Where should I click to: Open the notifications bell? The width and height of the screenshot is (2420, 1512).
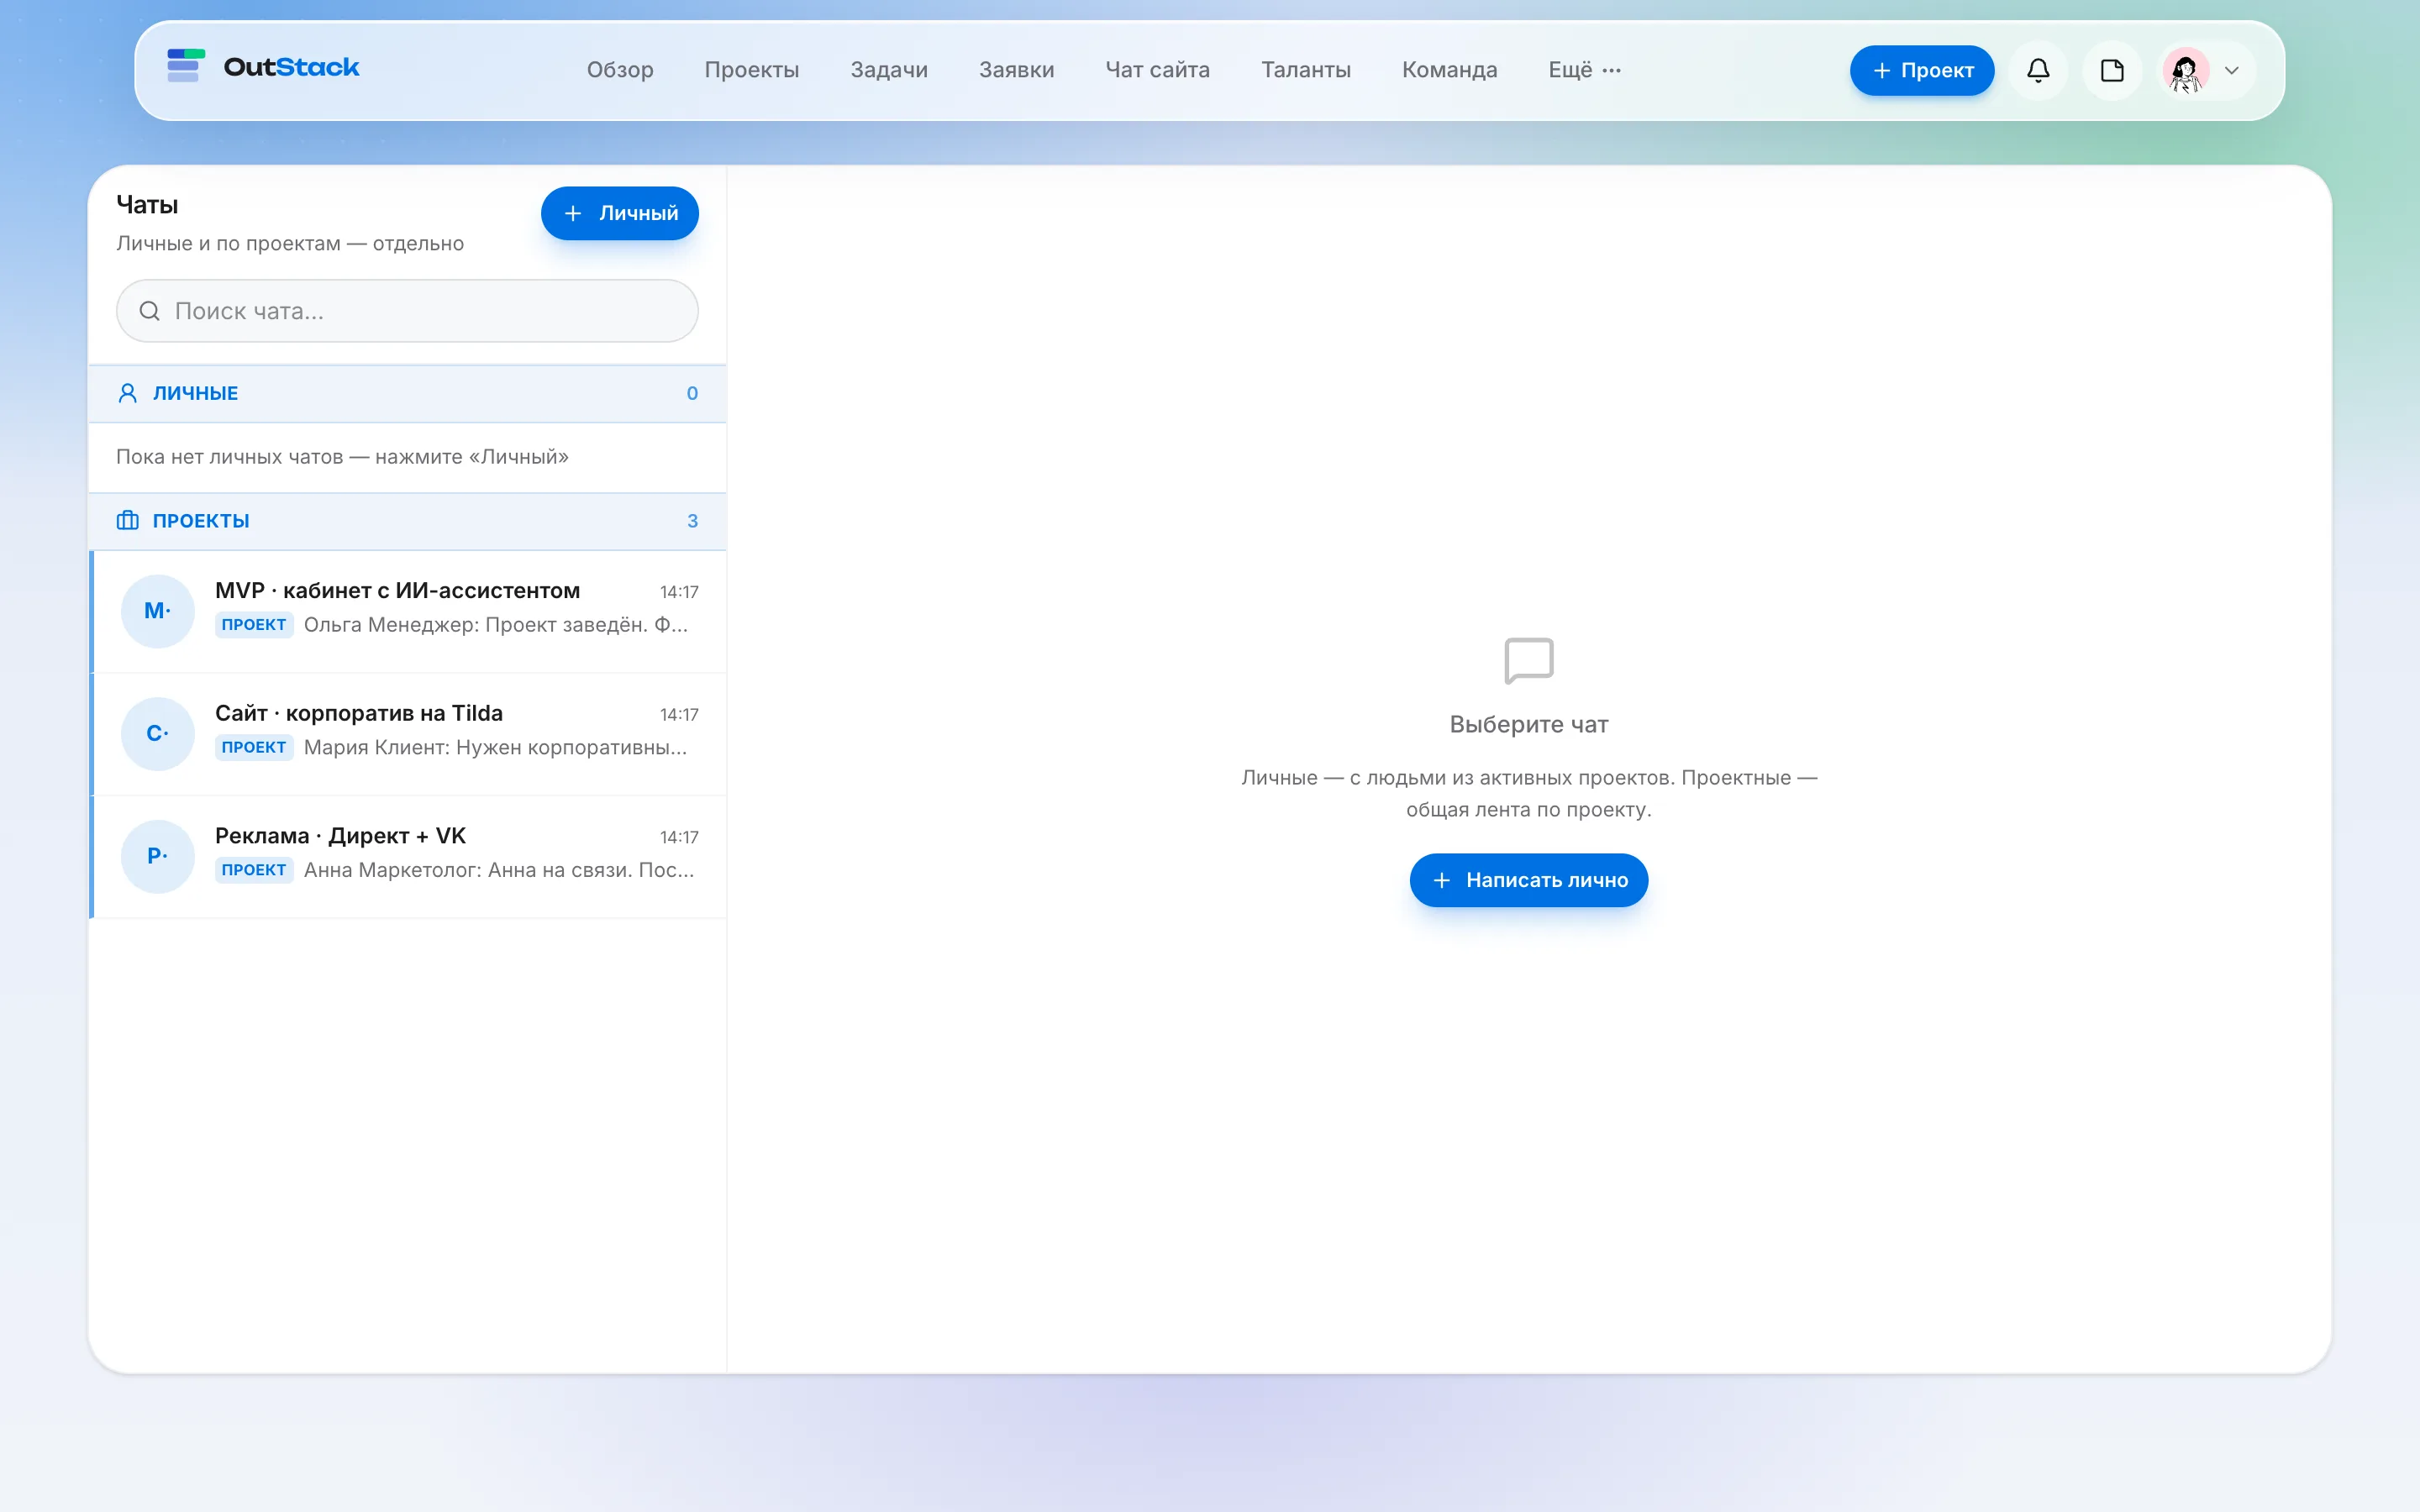(x=2038, y=70)
